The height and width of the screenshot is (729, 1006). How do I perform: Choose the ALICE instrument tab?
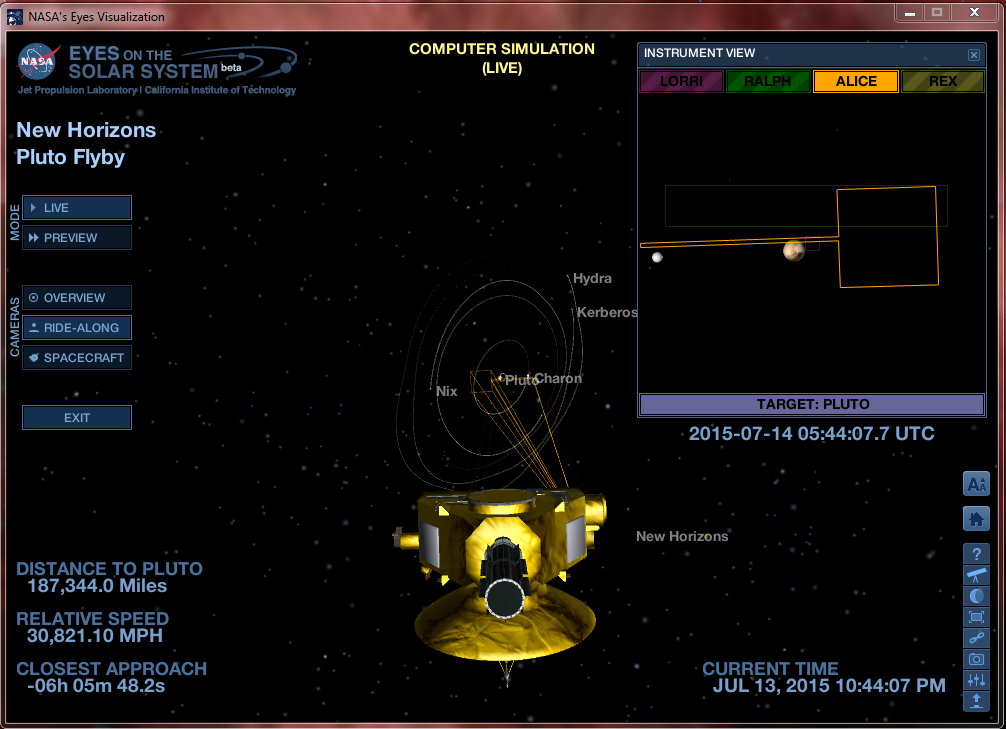(x=855, y=82)
